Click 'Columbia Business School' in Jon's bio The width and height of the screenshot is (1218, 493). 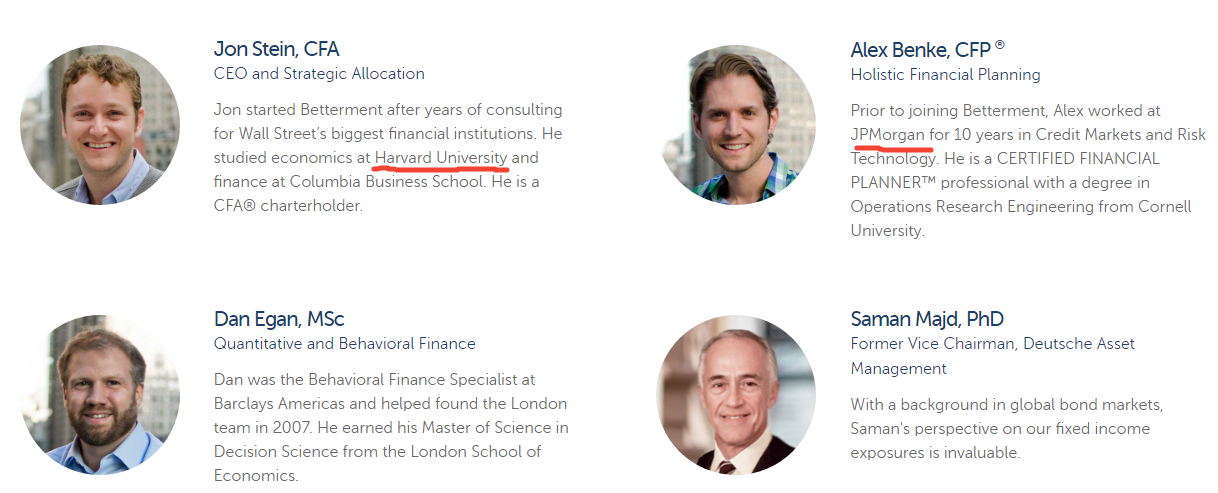(x=381, y=182)
